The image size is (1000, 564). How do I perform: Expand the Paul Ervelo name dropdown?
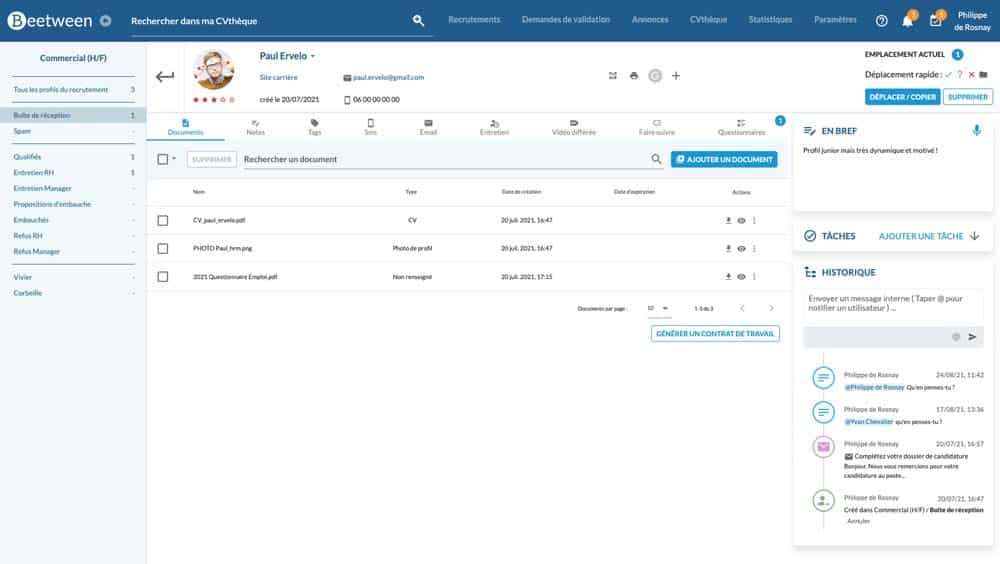tap(312, 56)
